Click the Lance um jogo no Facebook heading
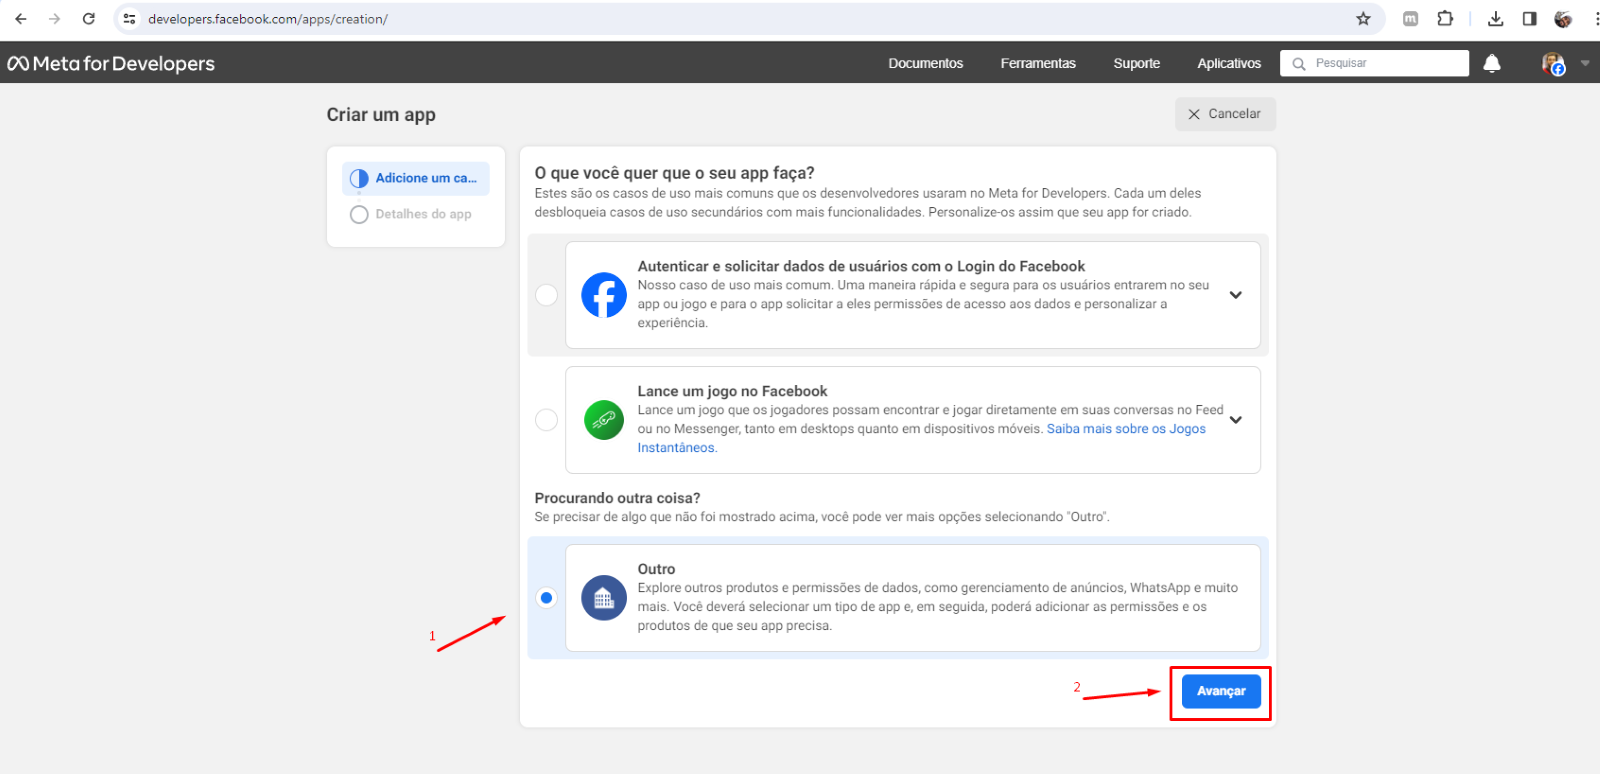 pyautogui.click(x=732, y=391)
